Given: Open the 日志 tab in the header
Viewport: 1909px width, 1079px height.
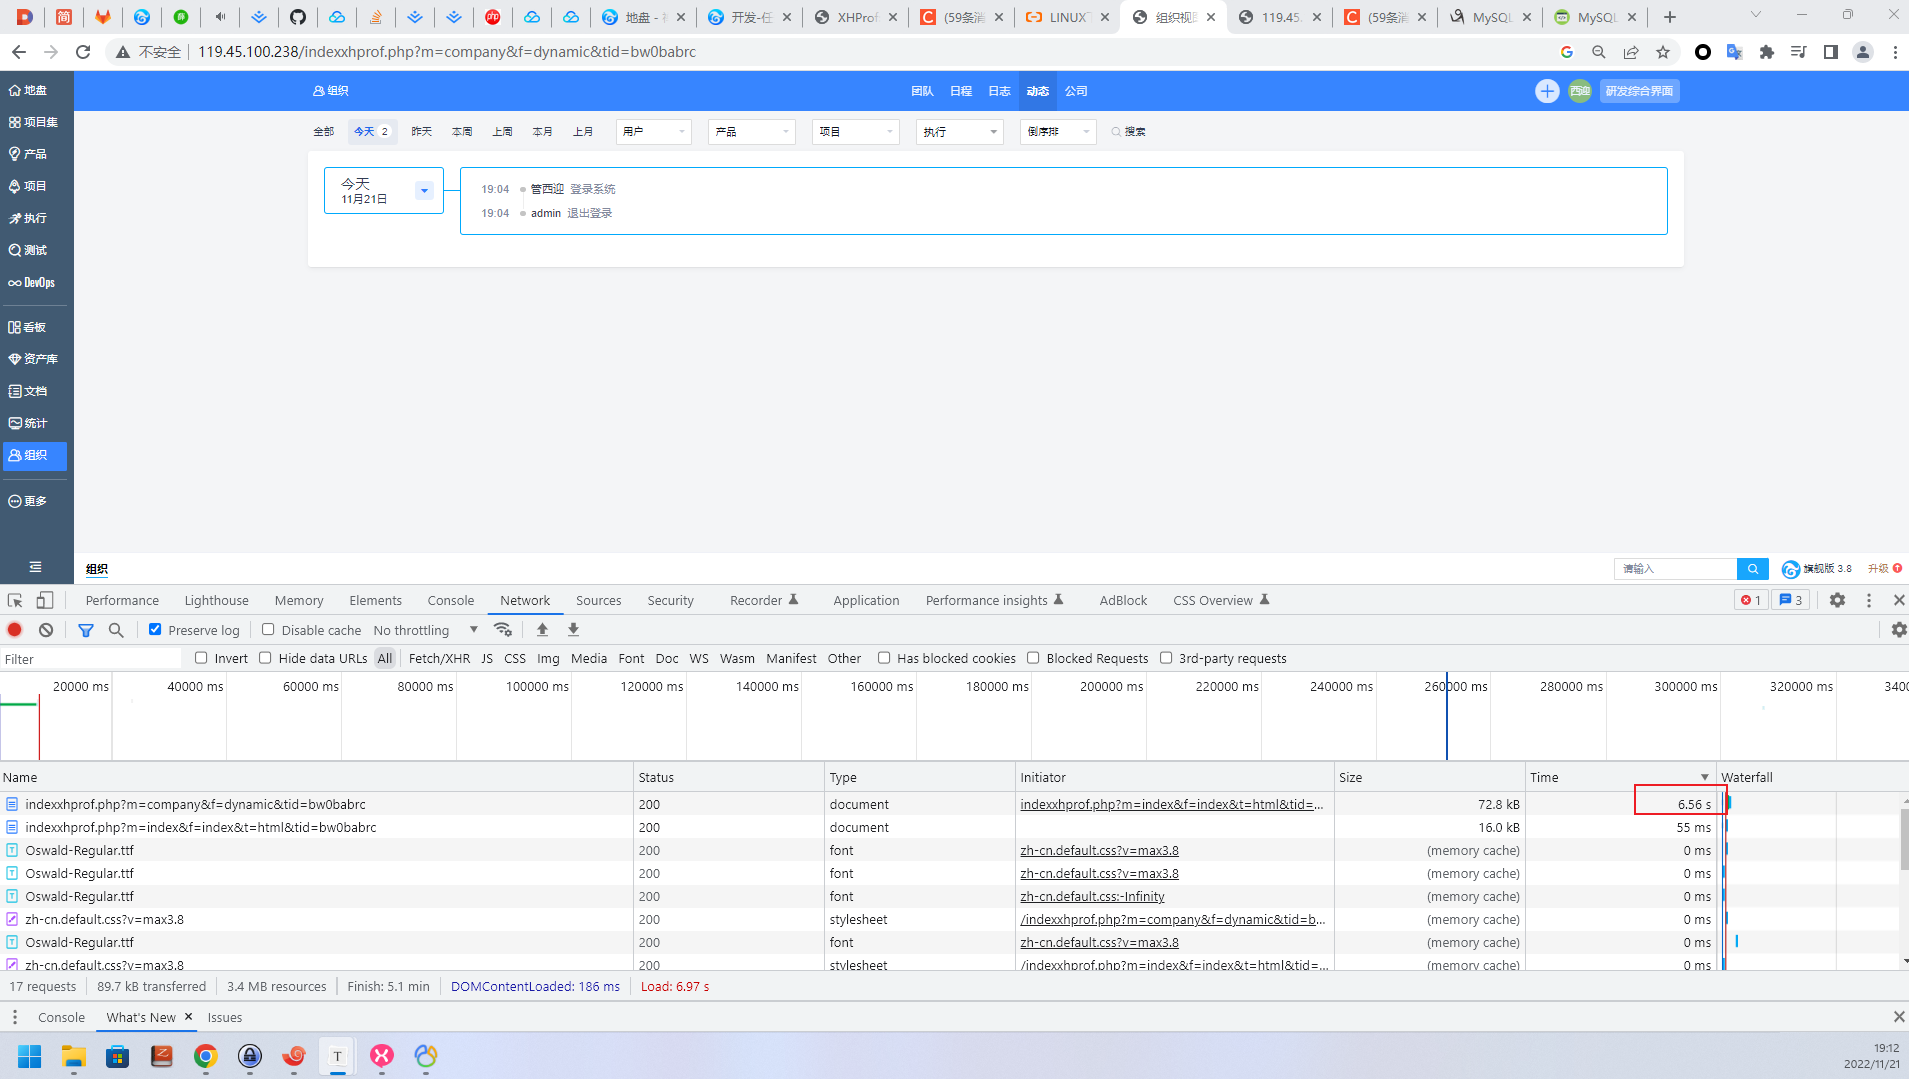Looking at the screenshot, I should [x=999, y=91].
